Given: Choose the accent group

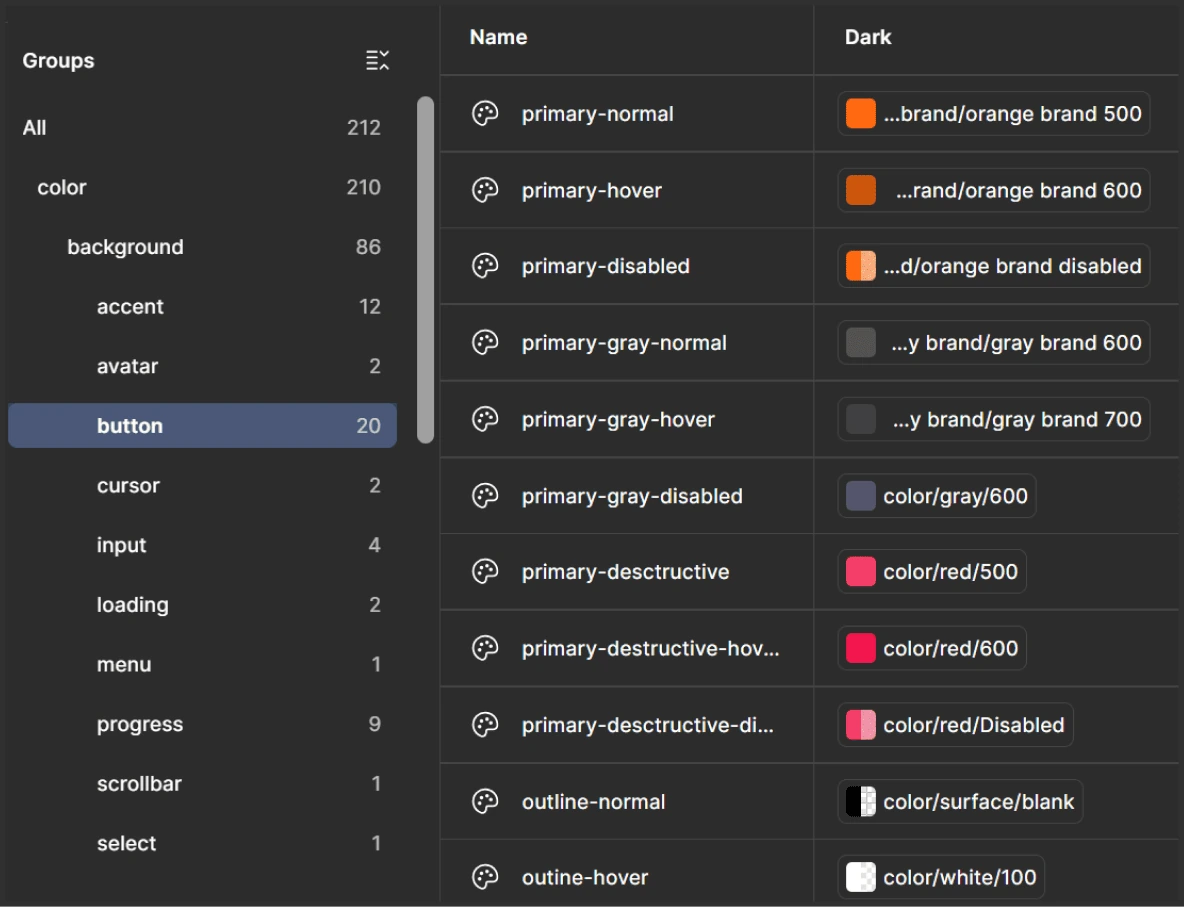Looking at the screenshot, I should (x=202, y=307).
